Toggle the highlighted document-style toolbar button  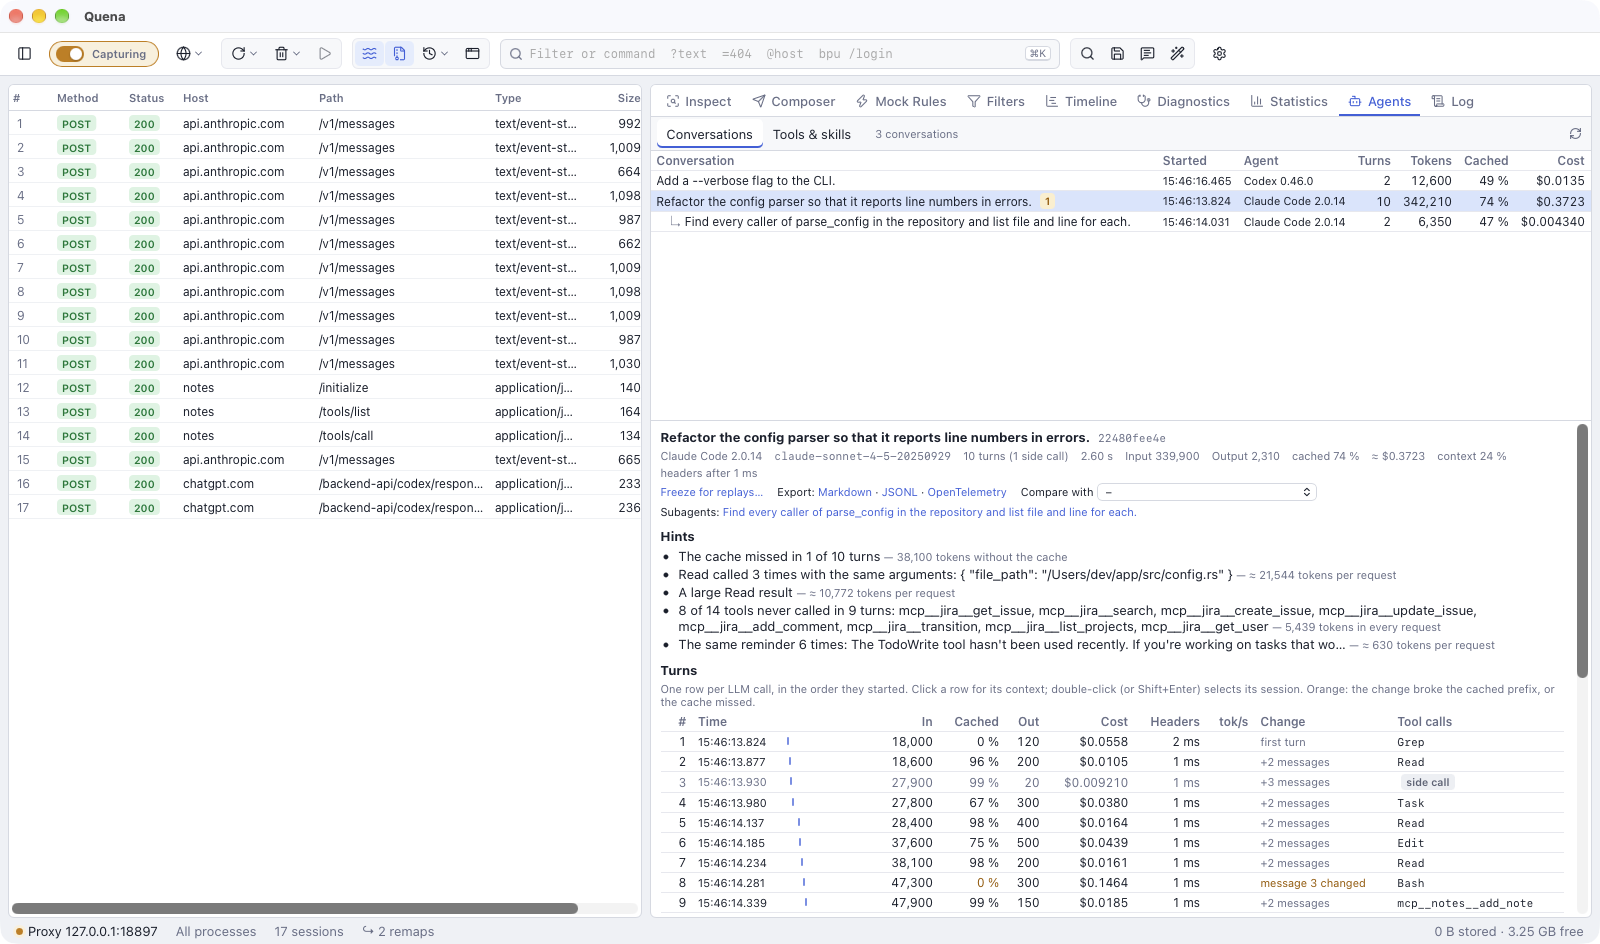pyautogui.click(x=400, y=54)
